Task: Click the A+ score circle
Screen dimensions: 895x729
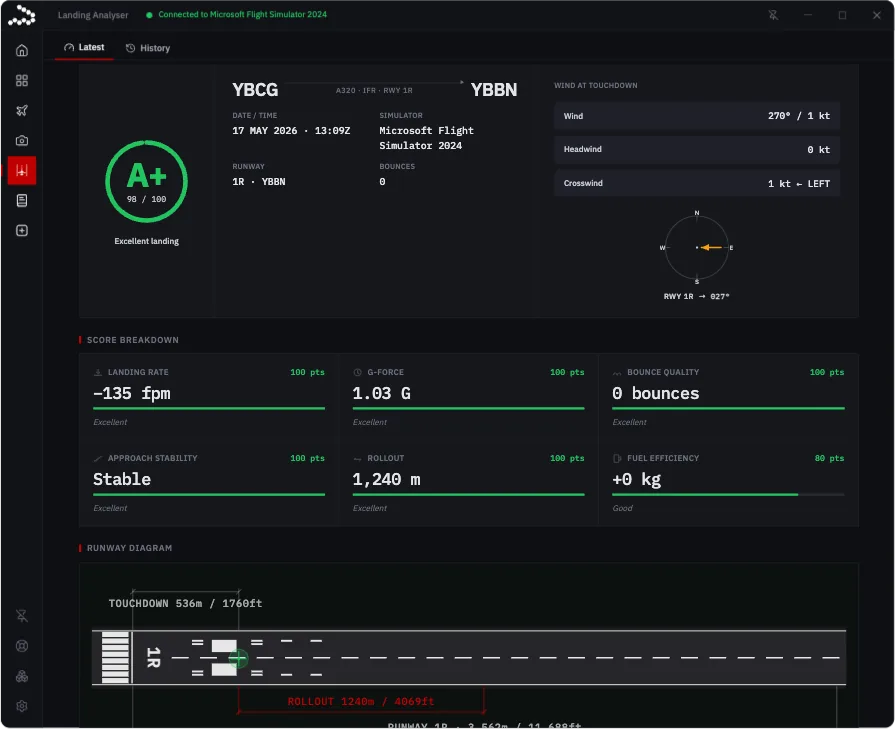Action: point(146,182)
